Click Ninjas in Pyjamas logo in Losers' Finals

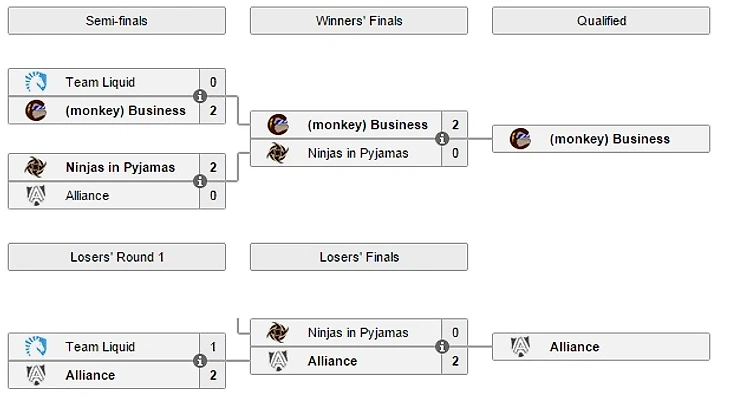[x=277, y=332]
